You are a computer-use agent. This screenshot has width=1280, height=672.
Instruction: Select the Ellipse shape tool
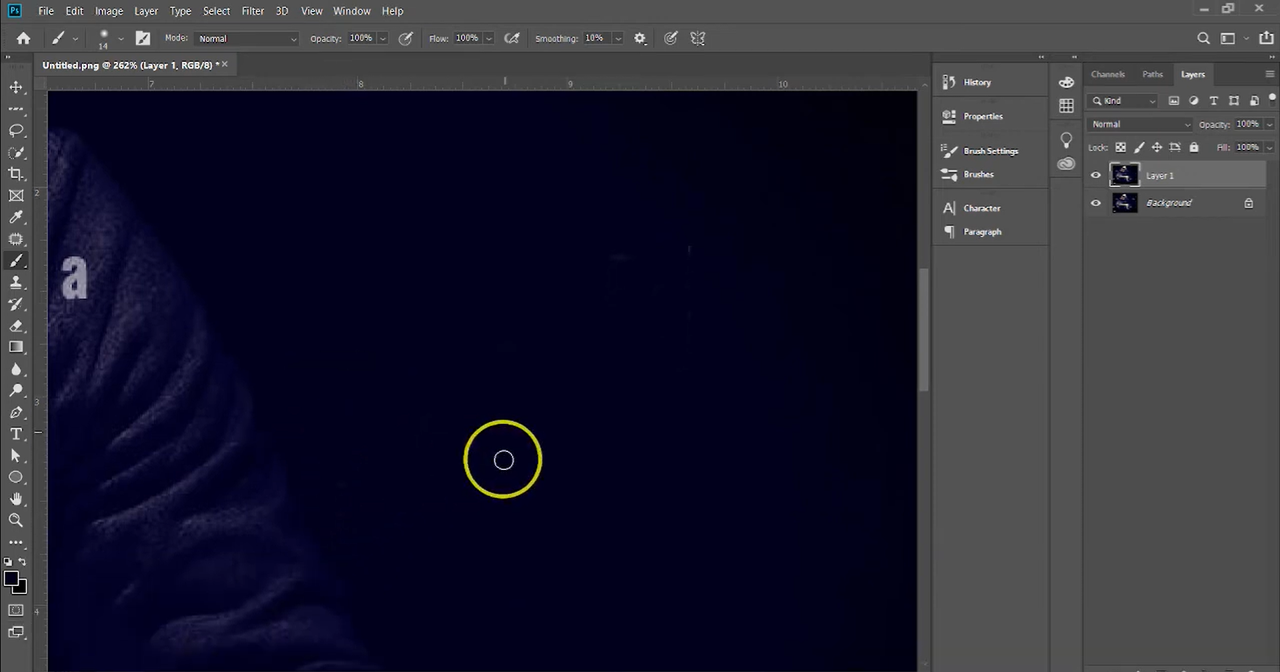pyautogui.click(x=16, y=477)
